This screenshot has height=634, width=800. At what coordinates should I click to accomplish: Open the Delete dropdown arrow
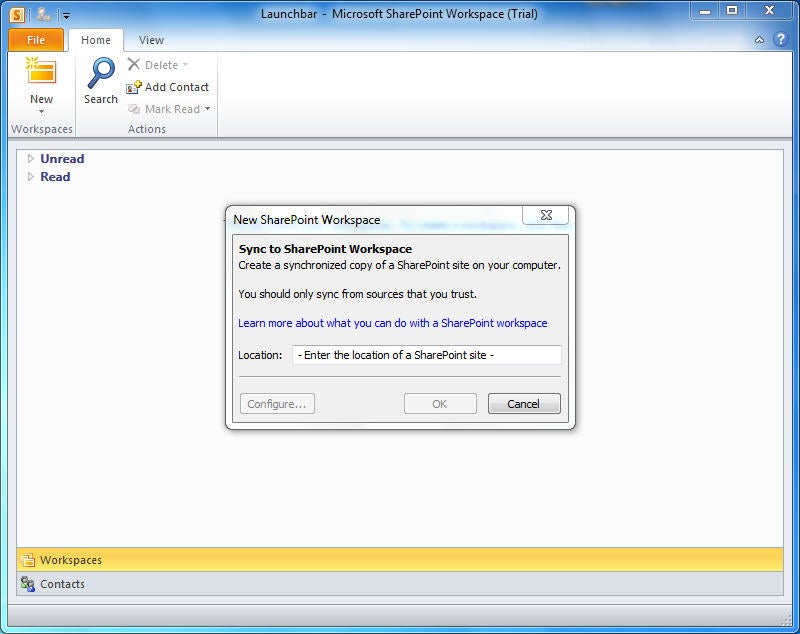tap(186, 65)
